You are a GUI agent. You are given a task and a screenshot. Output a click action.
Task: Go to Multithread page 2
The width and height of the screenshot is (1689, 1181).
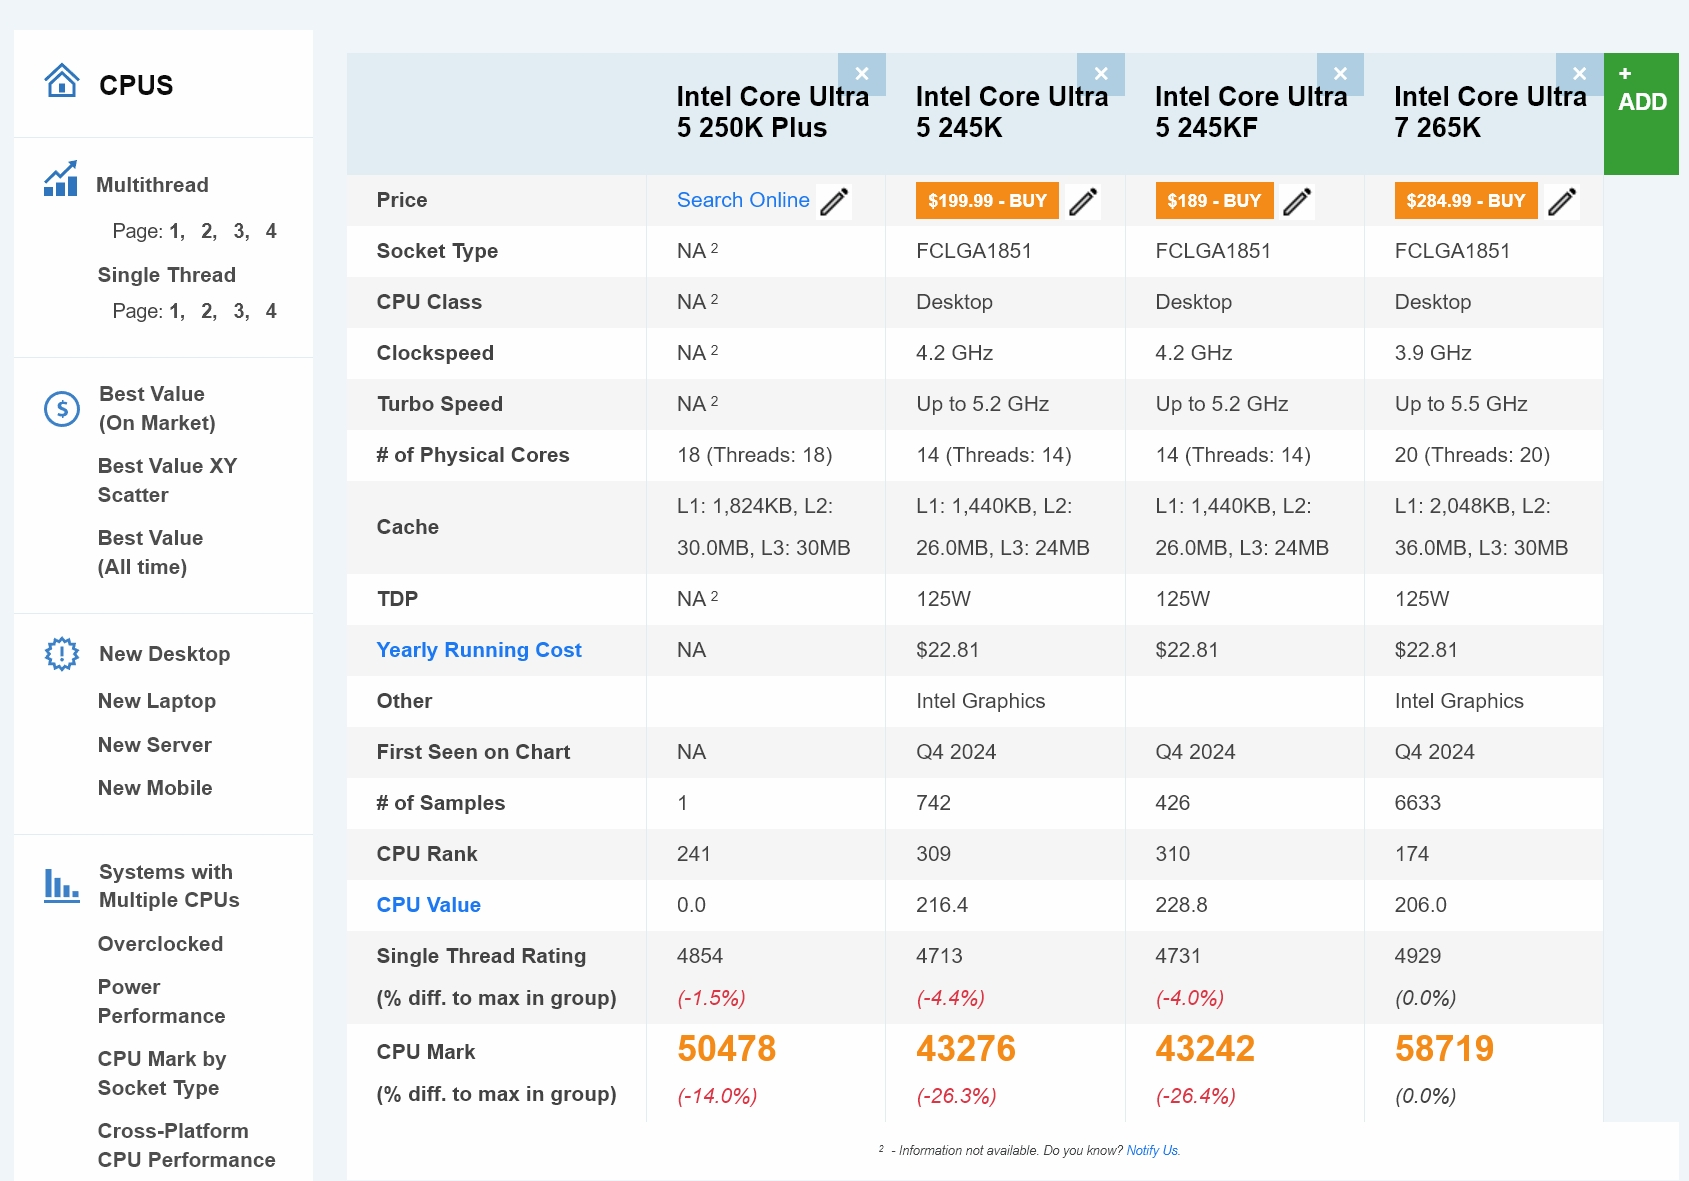click(x=207, y=230)
